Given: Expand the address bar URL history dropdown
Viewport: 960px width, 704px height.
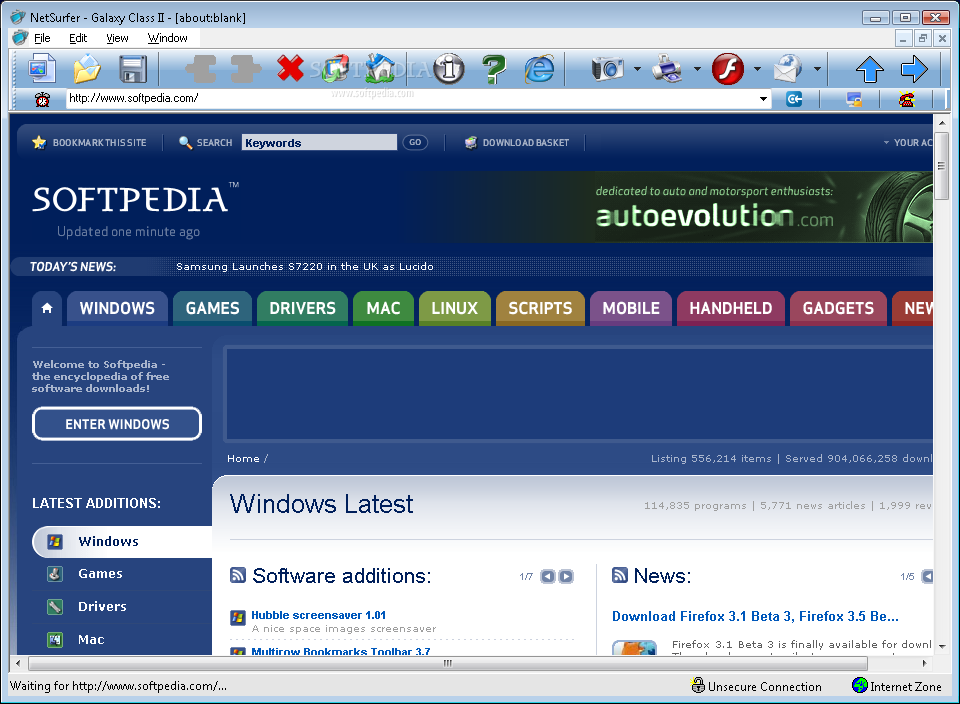Looking at the screenshot, I should (763, 99).
